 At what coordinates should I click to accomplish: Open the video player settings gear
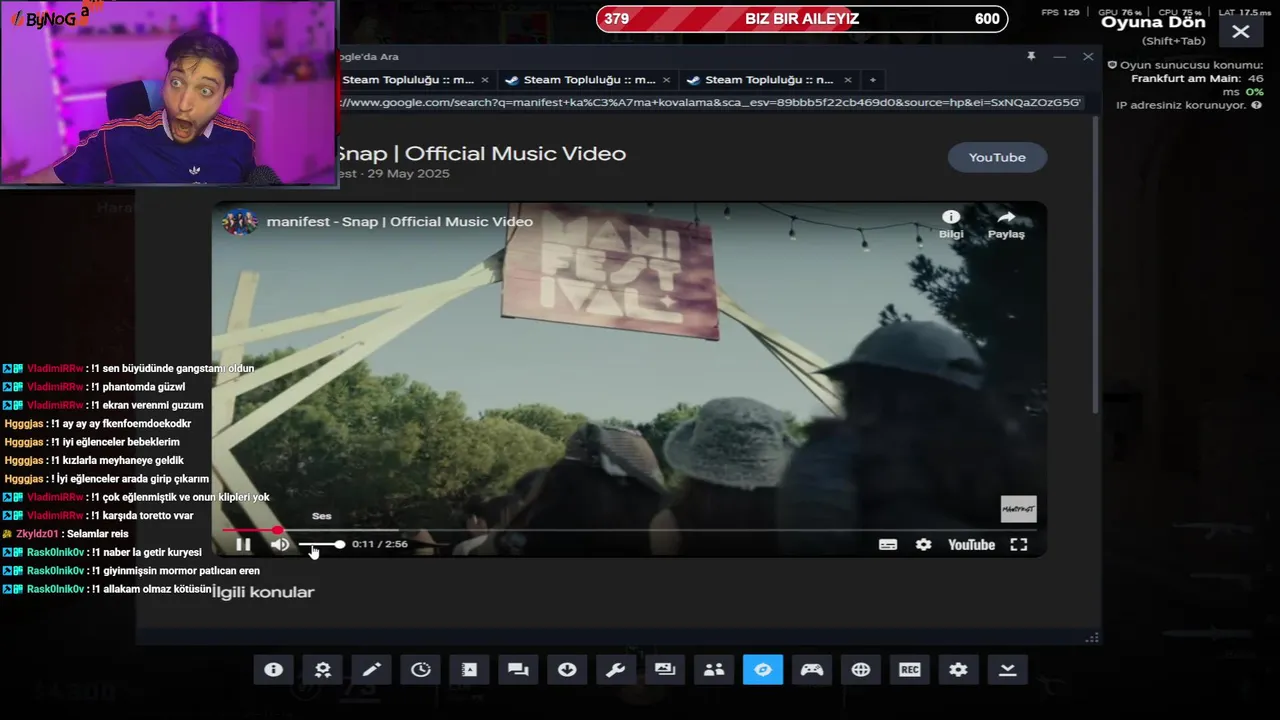coord(924,544)
